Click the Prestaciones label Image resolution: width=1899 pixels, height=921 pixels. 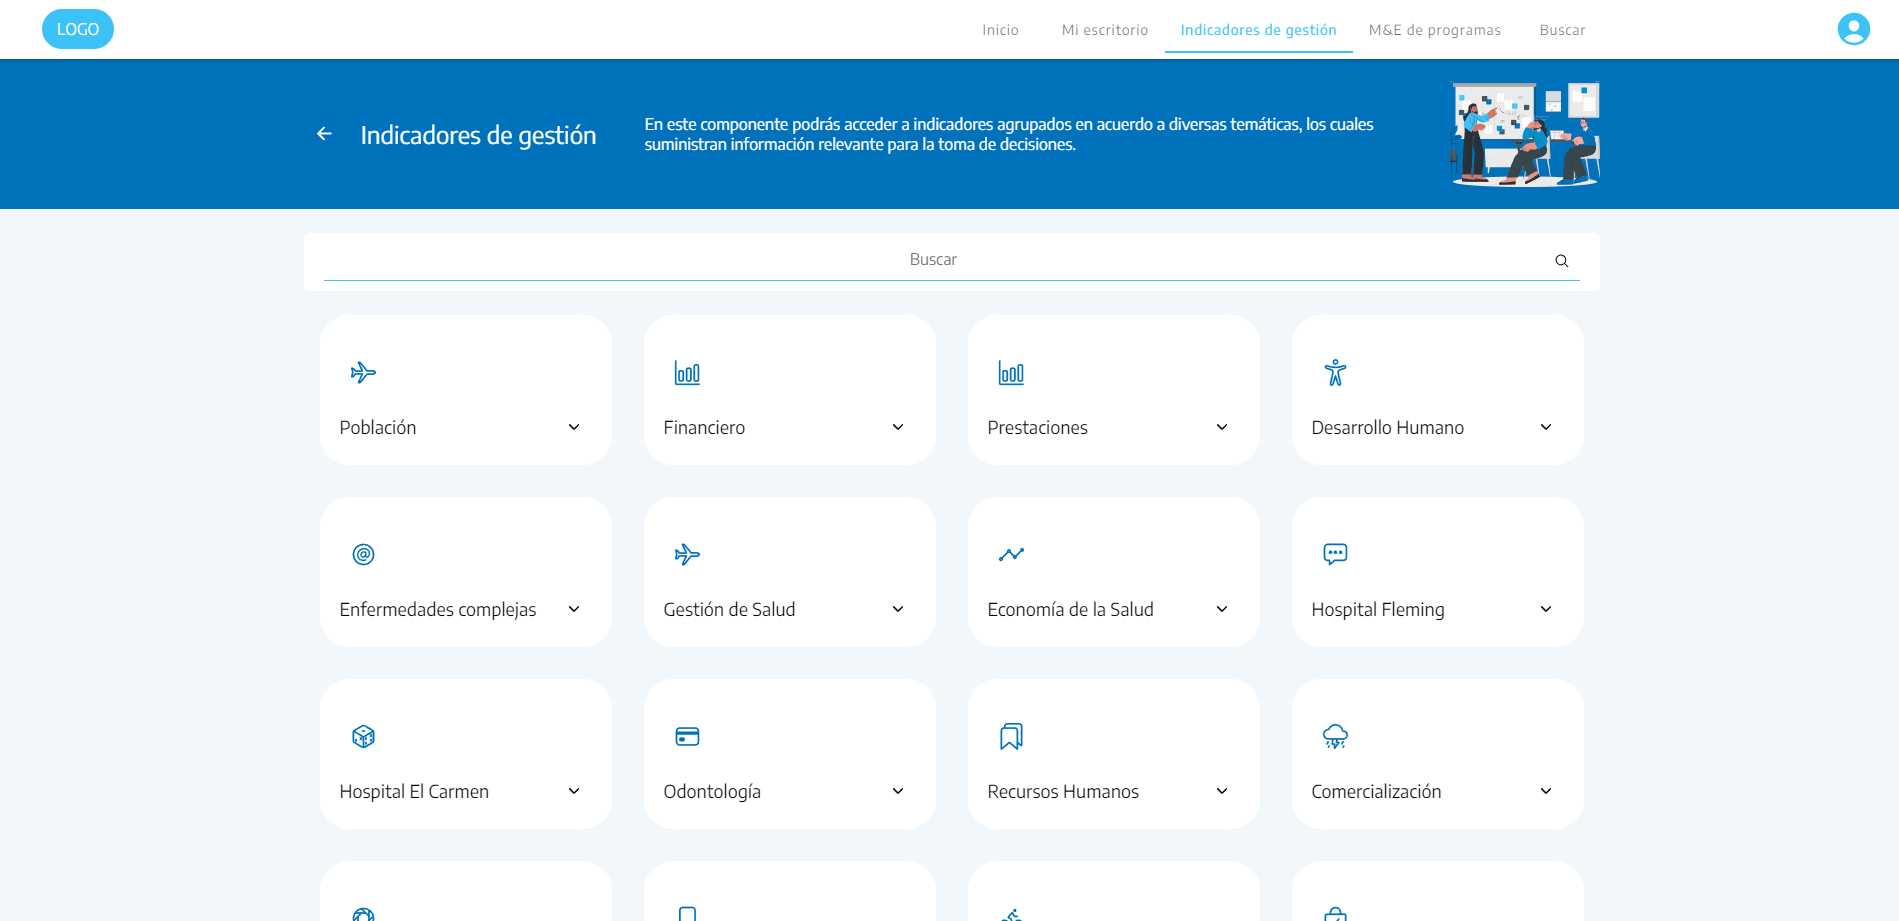pos(1037,428)
